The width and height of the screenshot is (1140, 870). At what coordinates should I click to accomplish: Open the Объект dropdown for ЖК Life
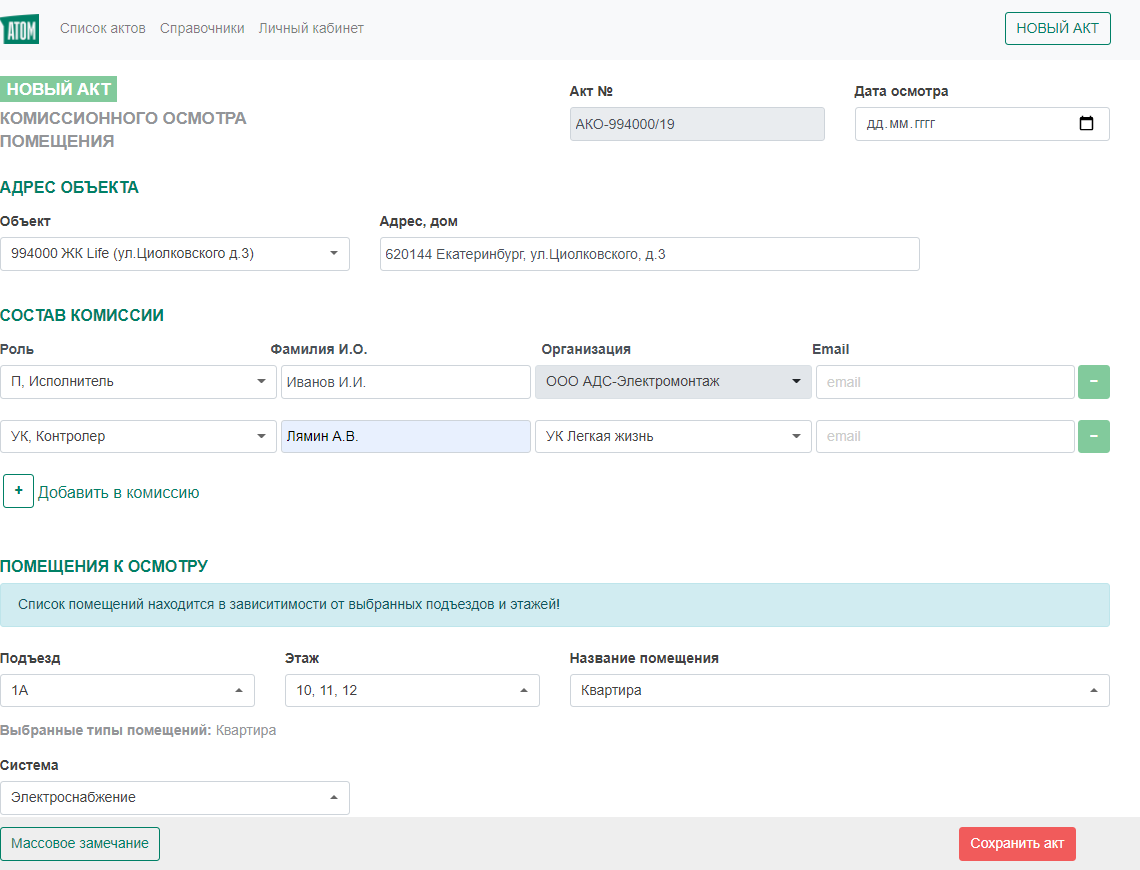click(x=175, y=254)
